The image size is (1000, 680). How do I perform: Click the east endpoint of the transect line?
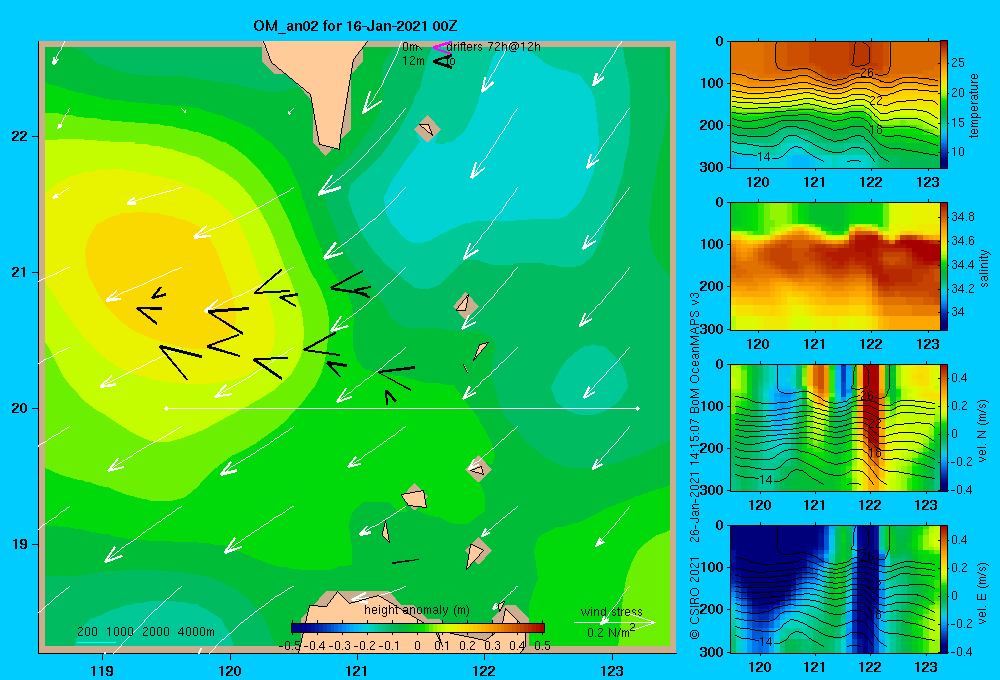638,408
